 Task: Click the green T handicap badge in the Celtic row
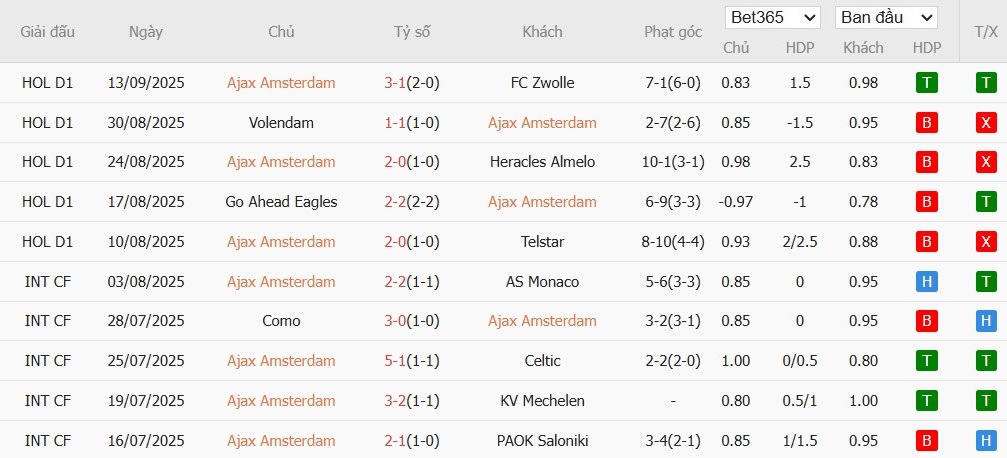(927, 361)
